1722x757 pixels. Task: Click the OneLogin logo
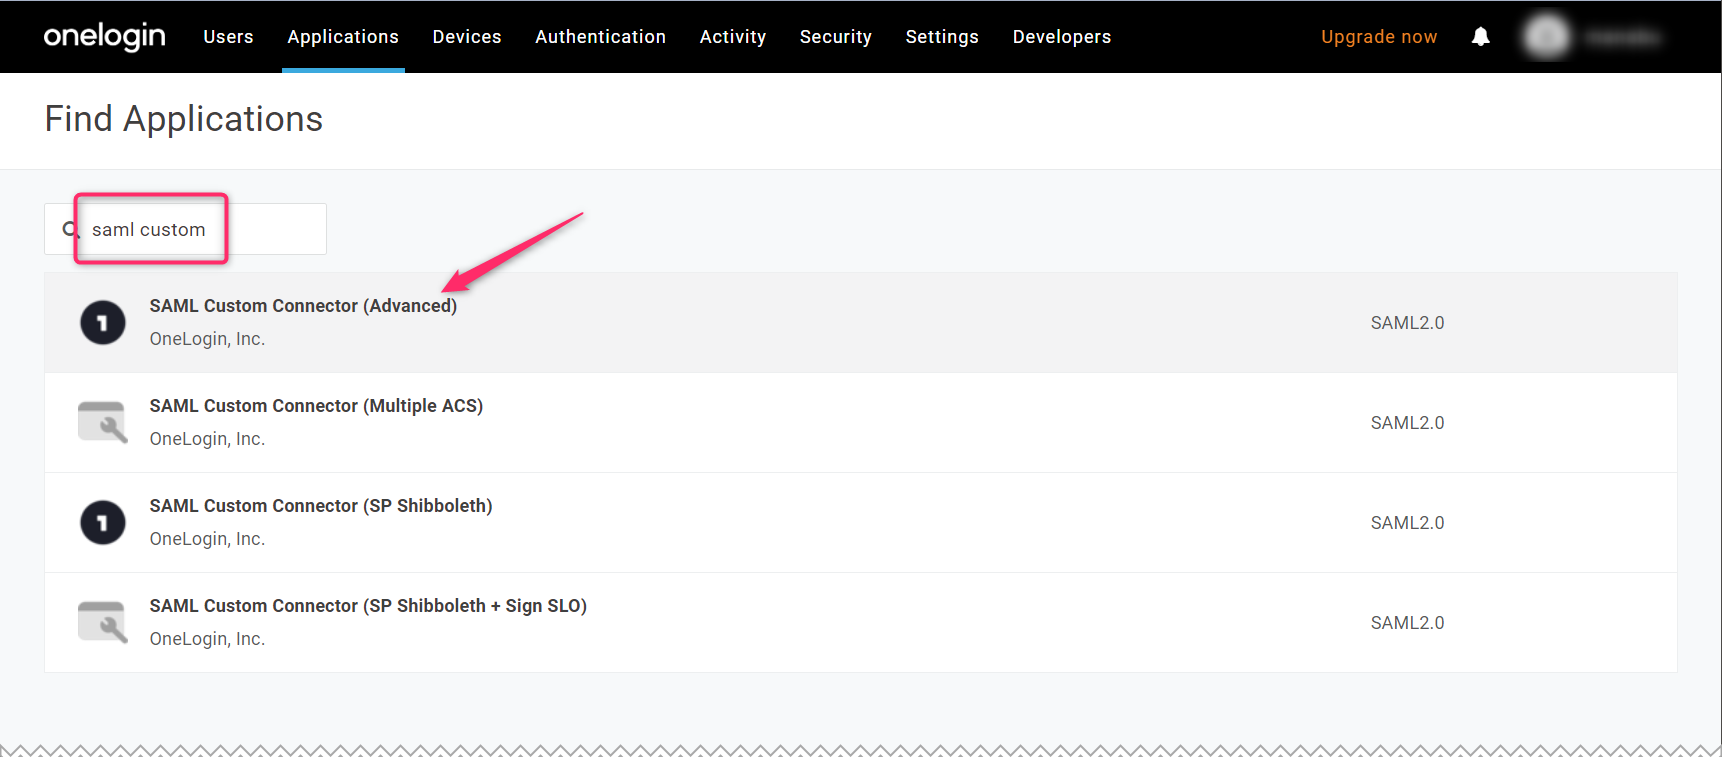tap(104, 36)
